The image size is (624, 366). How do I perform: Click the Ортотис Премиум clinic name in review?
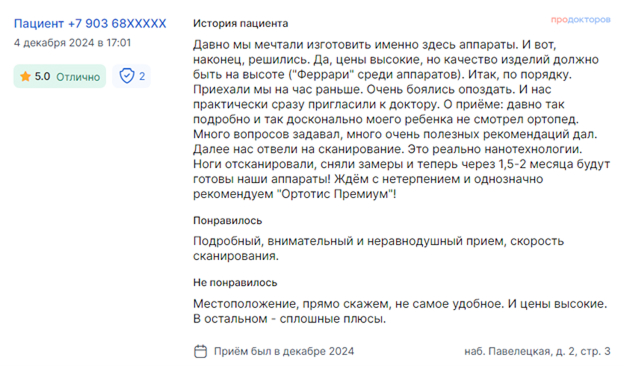click(335, 194)
